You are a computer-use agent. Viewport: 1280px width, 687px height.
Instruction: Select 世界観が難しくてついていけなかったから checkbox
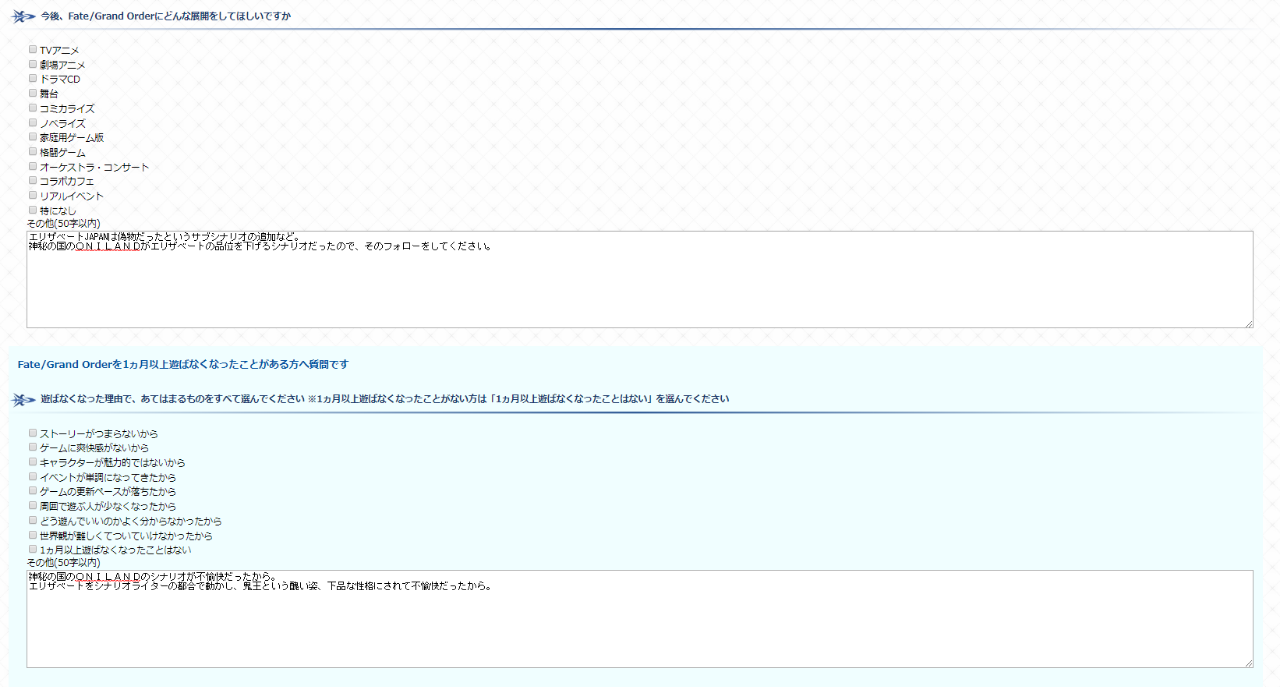[33, 535]
